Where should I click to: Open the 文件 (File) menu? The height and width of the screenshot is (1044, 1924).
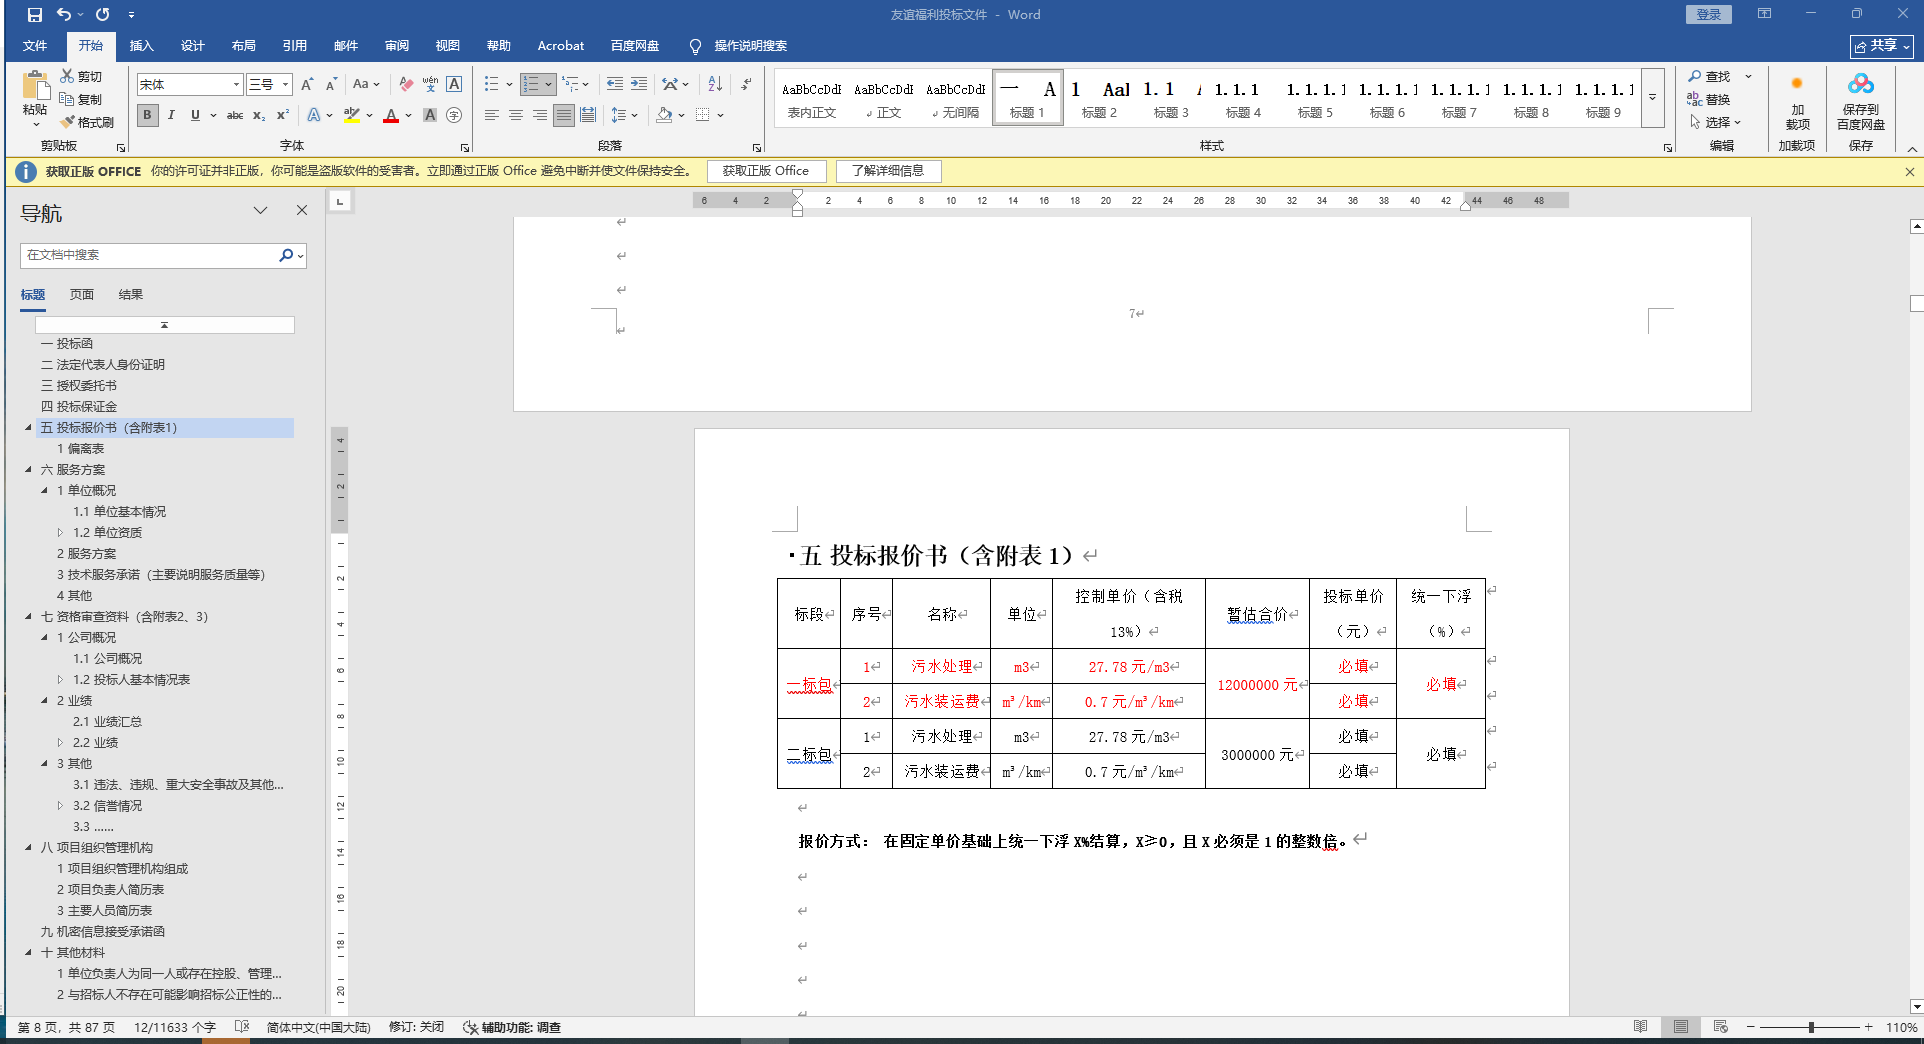click(35, 46)
